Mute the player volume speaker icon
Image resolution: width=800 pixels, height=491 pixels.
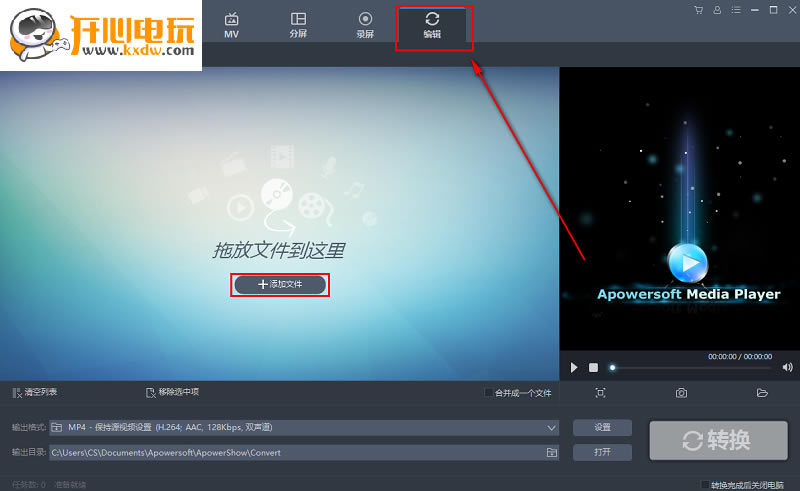coord(787,367)
